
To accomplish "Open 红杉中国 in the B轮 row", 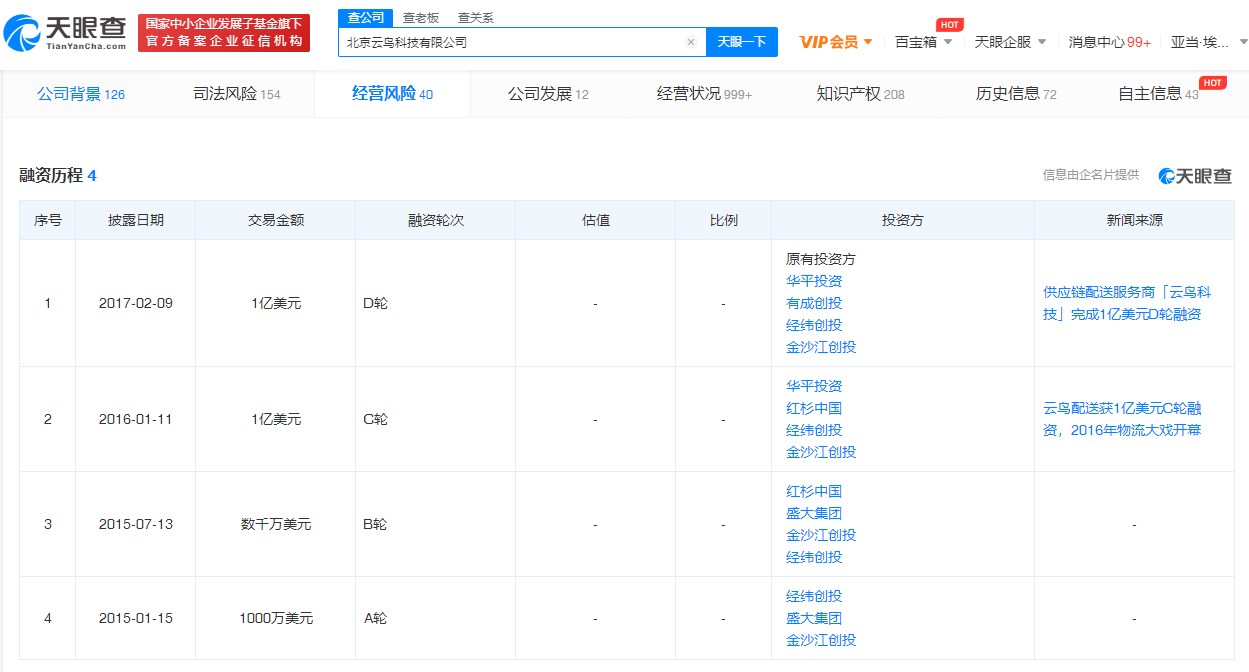I will pos(814,491).
